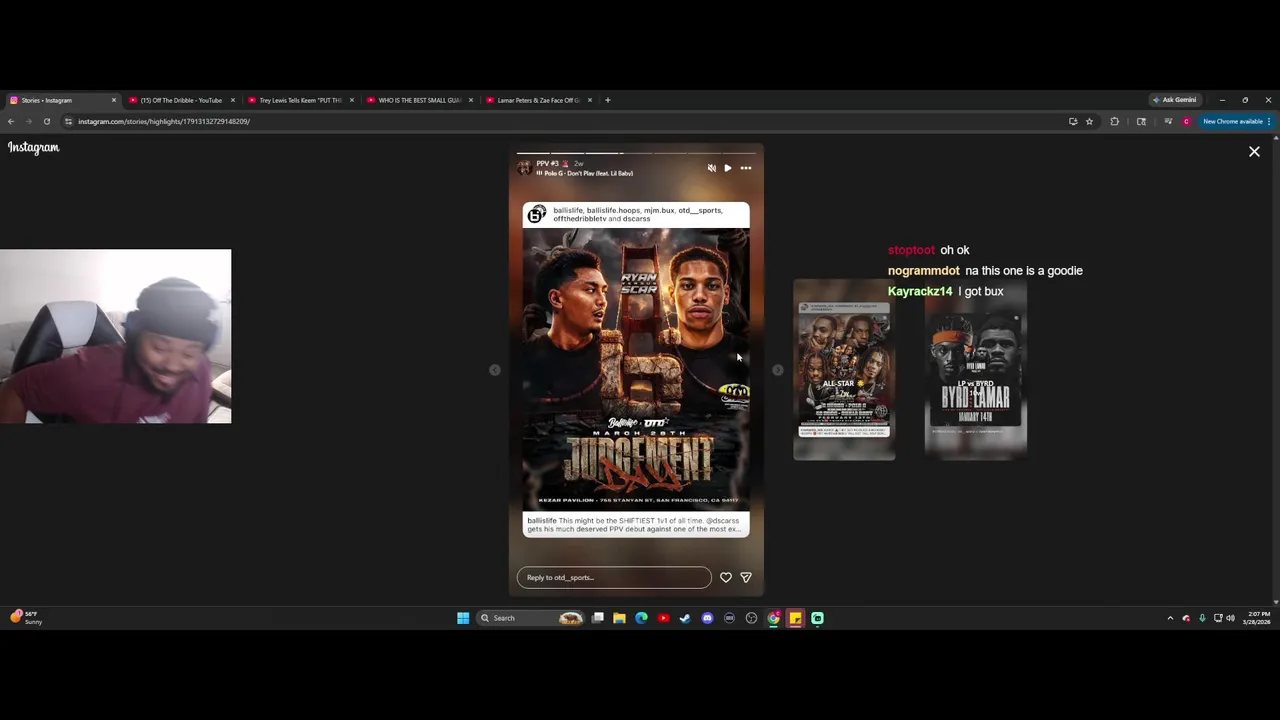Play the paused Instagram story
Screen dimensions: 1280x720
tap(728, 168)
